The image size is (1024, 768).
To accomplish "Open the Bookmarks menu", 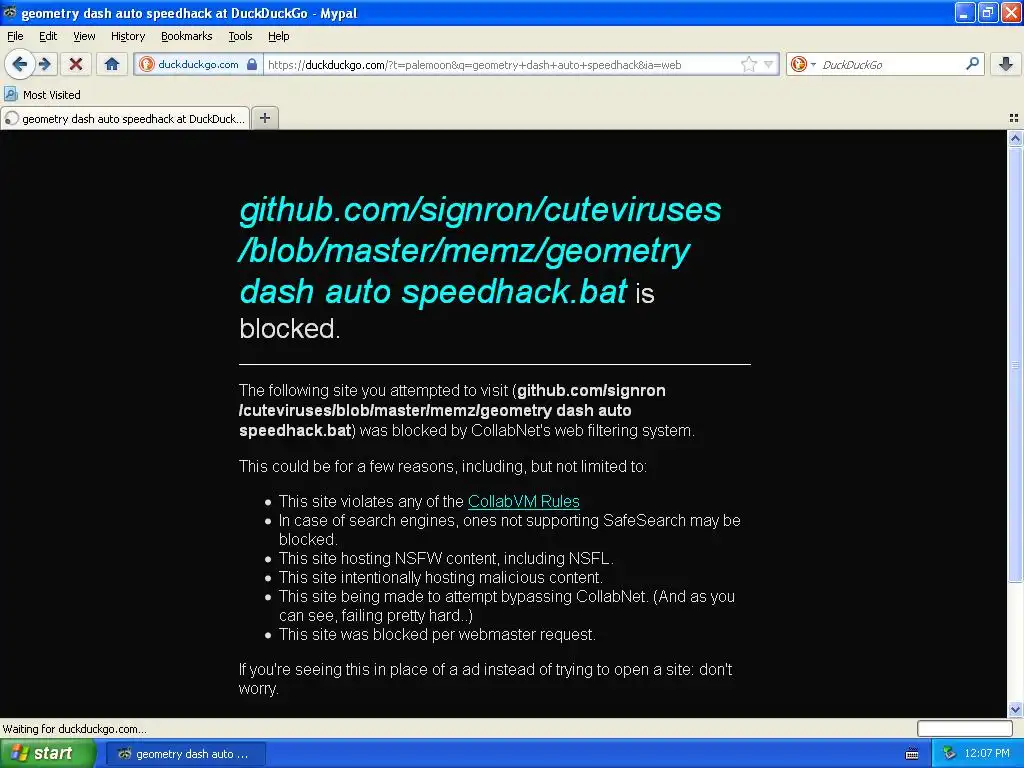I will [x=186, y=36].
